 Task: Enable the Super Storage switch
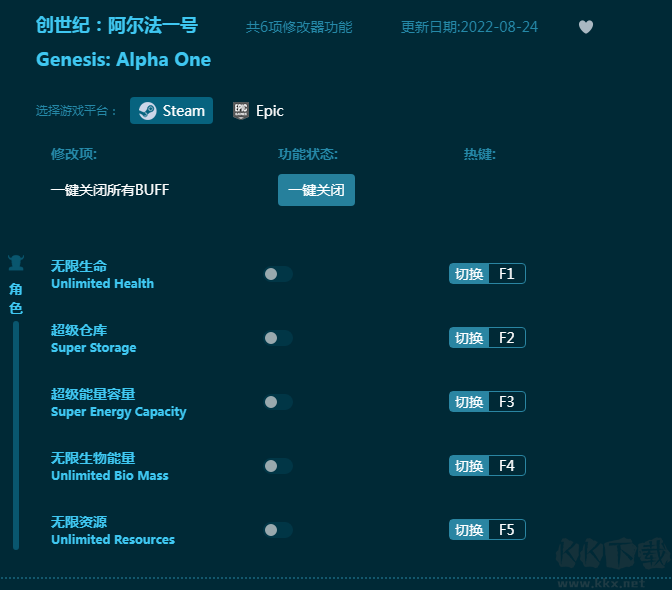pos(278,338)
